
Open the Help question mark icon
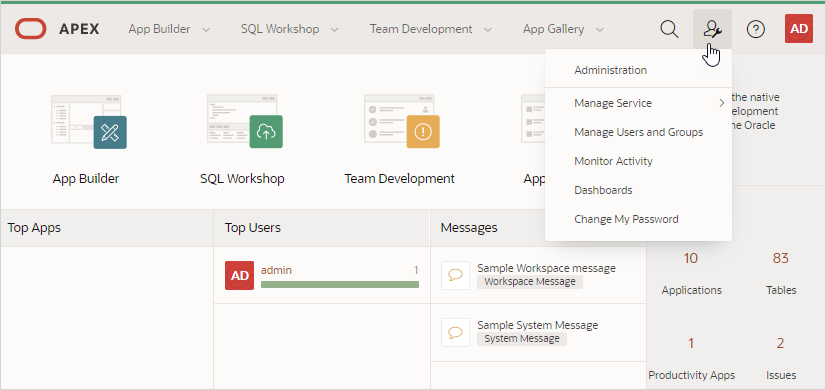tap(756, 29)
